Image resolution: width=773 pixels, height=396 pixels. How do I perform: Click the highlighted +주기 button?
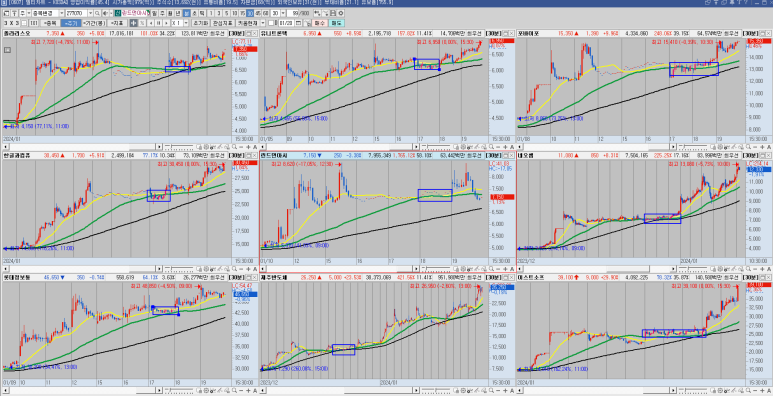(70, 23)
